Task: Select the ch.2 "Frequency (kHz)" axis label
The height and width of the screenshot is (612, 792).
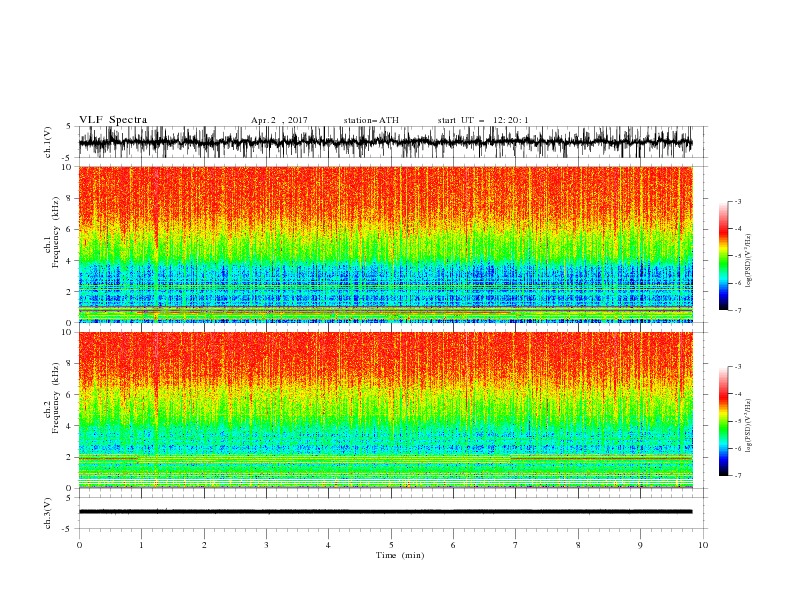Action: coord(56,398)
